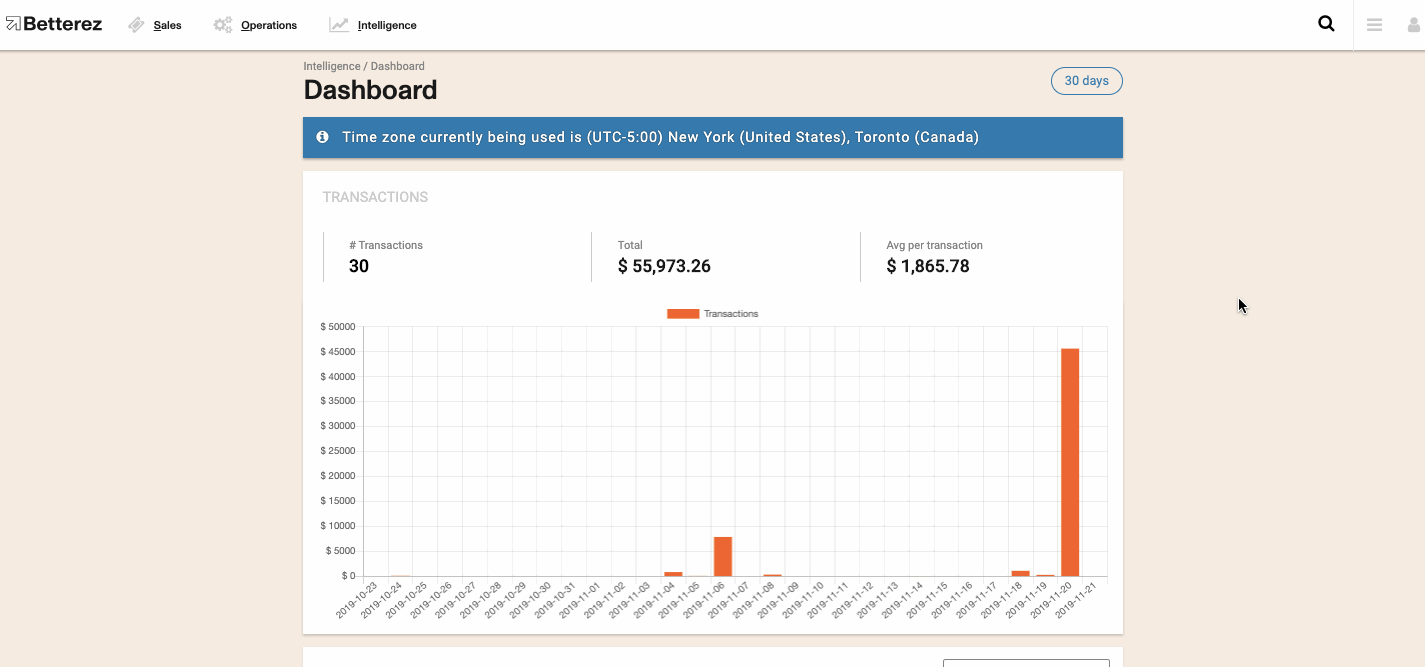This screenshot has height=667, width=1425.
Task: Click the Dashboard breadcrumb link
Action: (397, 66)
